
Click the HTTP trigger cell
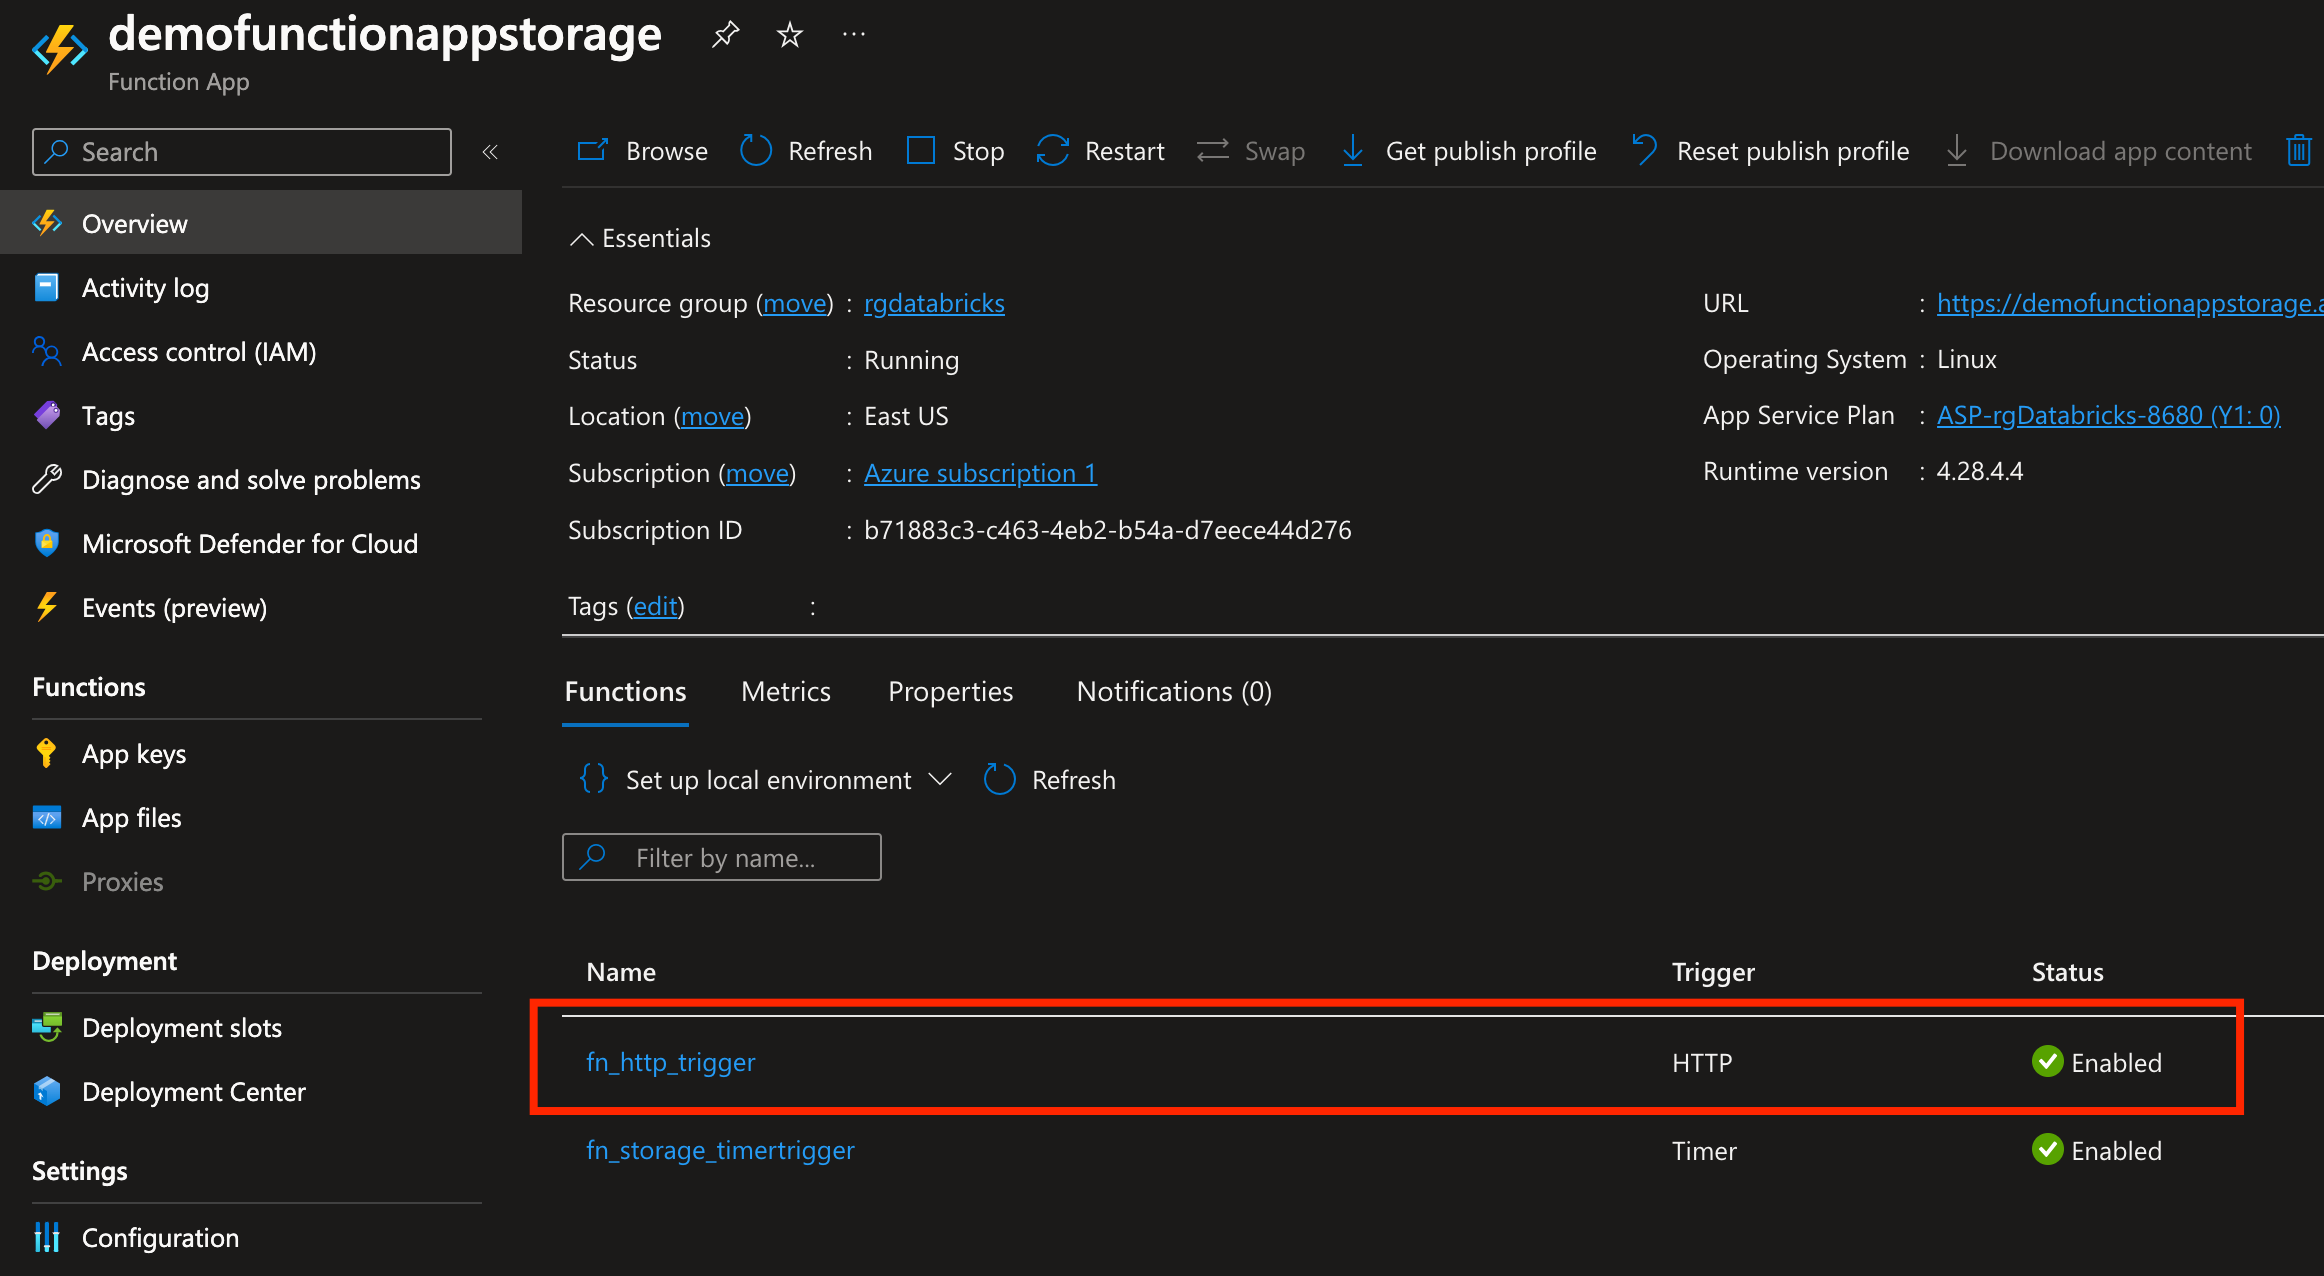(x=1702, y=1063)
